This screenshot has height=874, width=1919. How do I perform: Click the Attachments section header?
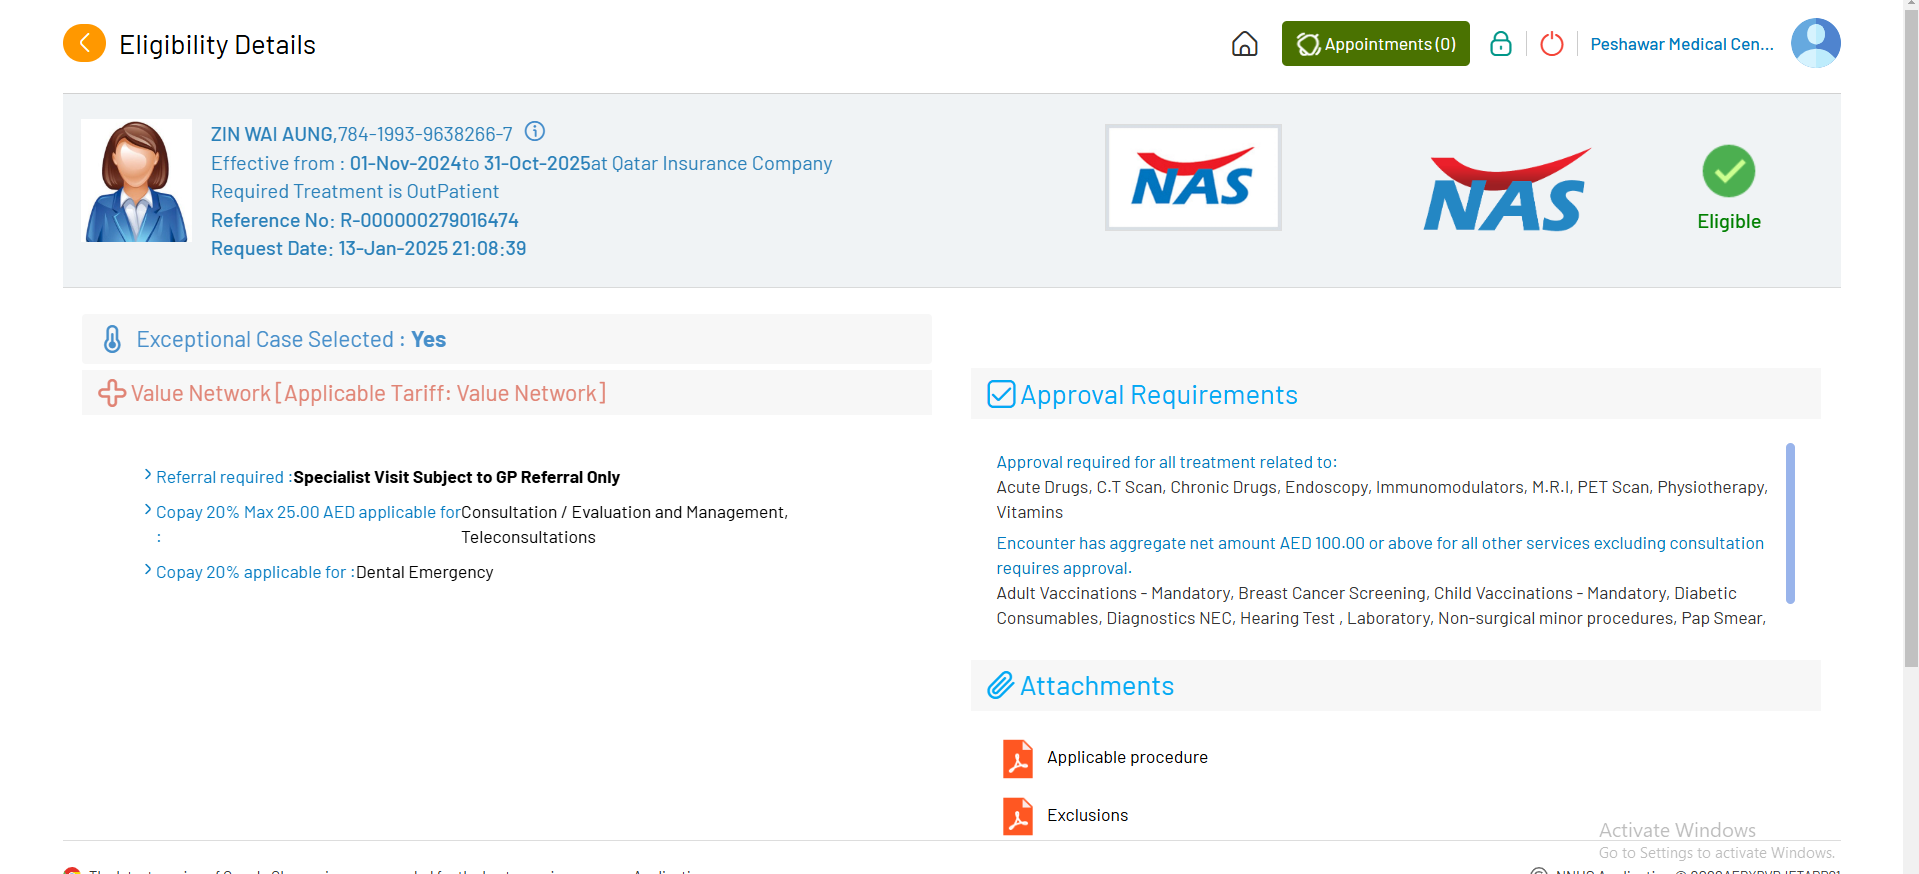(x=1096, y=686)
